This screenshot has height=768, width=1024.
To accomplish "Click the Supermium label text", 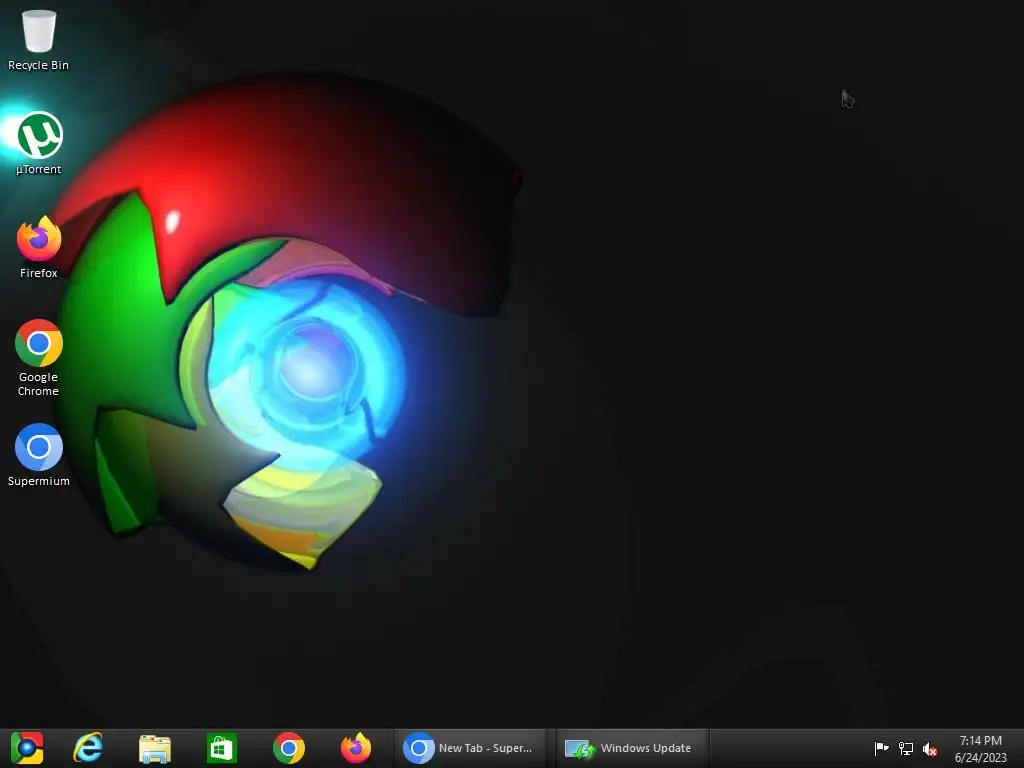I will [x=39, y=481].
